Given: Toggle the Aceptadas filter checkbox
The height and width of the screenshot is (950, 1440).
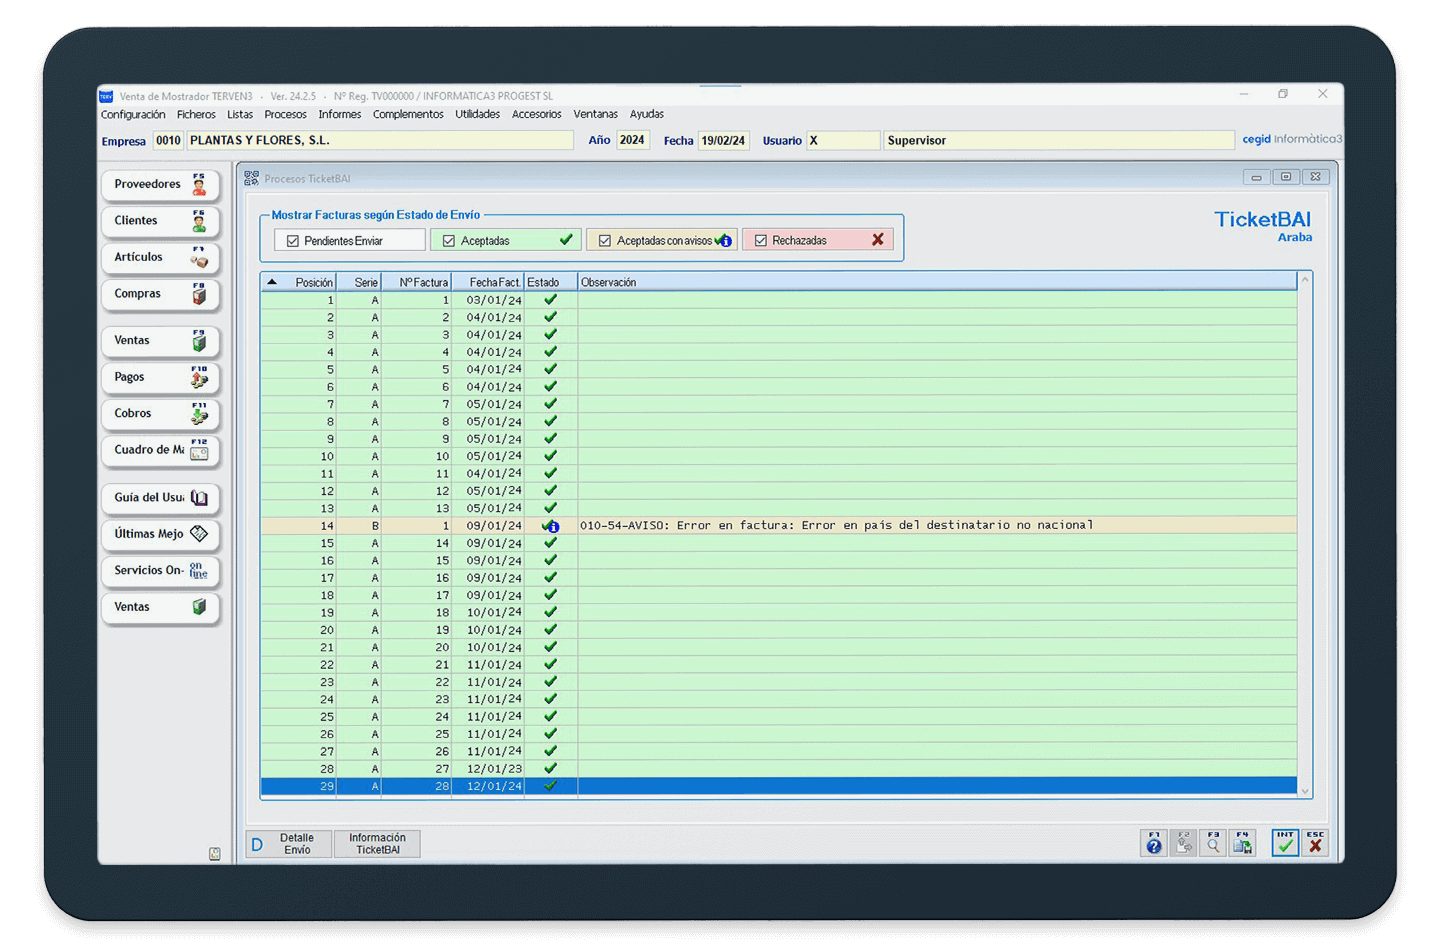Looking at the screenshot, I should pyautogui.click(x=449, y=241).
